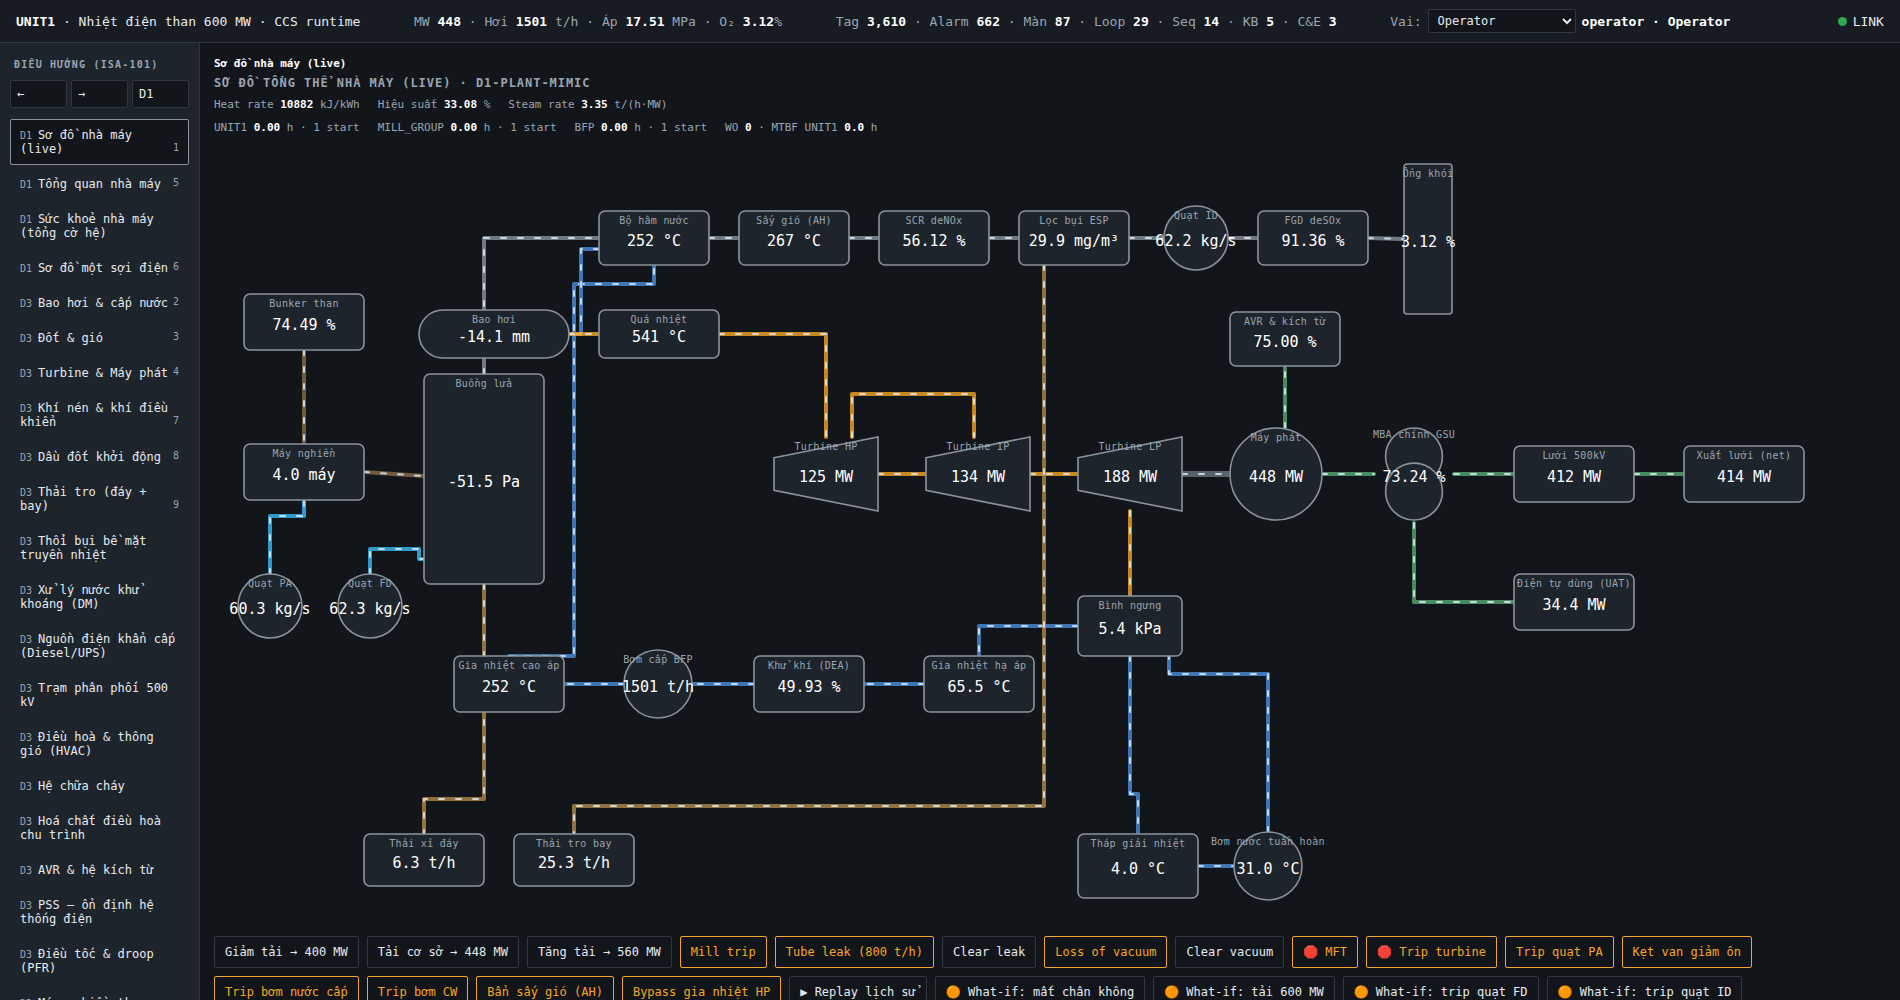Select the Turbine IP symbol showing 134 MW
1900x1000 pixels.
[x=978, y=474]
